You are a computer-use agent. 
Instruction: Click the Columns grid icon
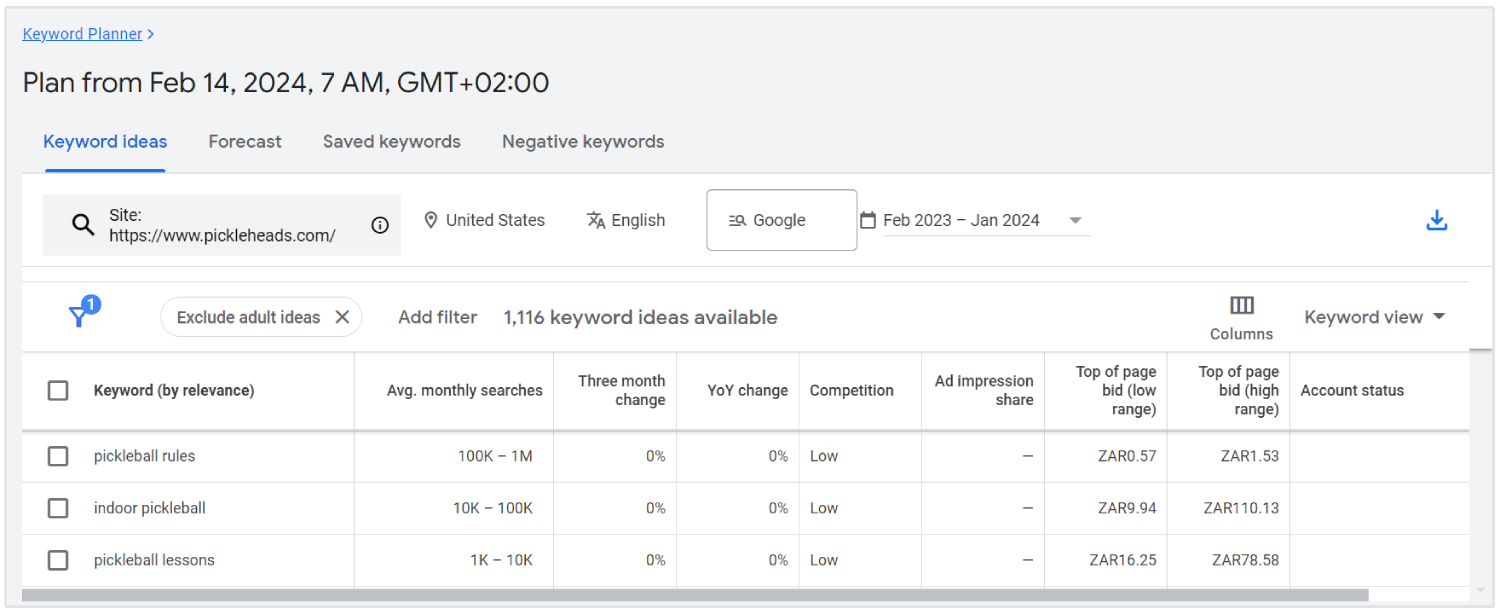[1241, 306]
